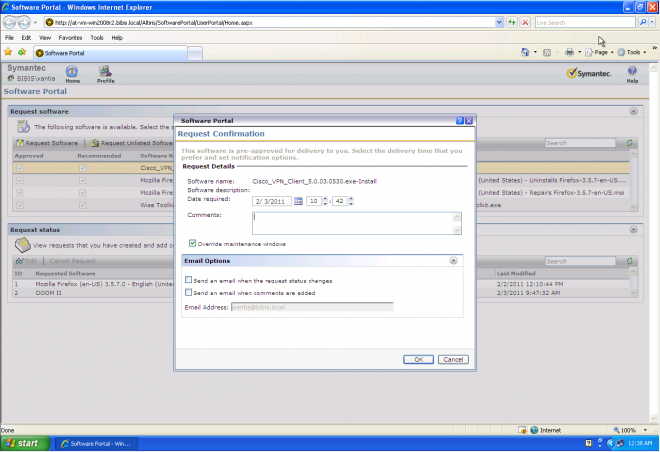This screenshot has height=452, width=660.
Task: Open the address bar history dropdown
Action: pyautogui.click(x=499, y=22)
